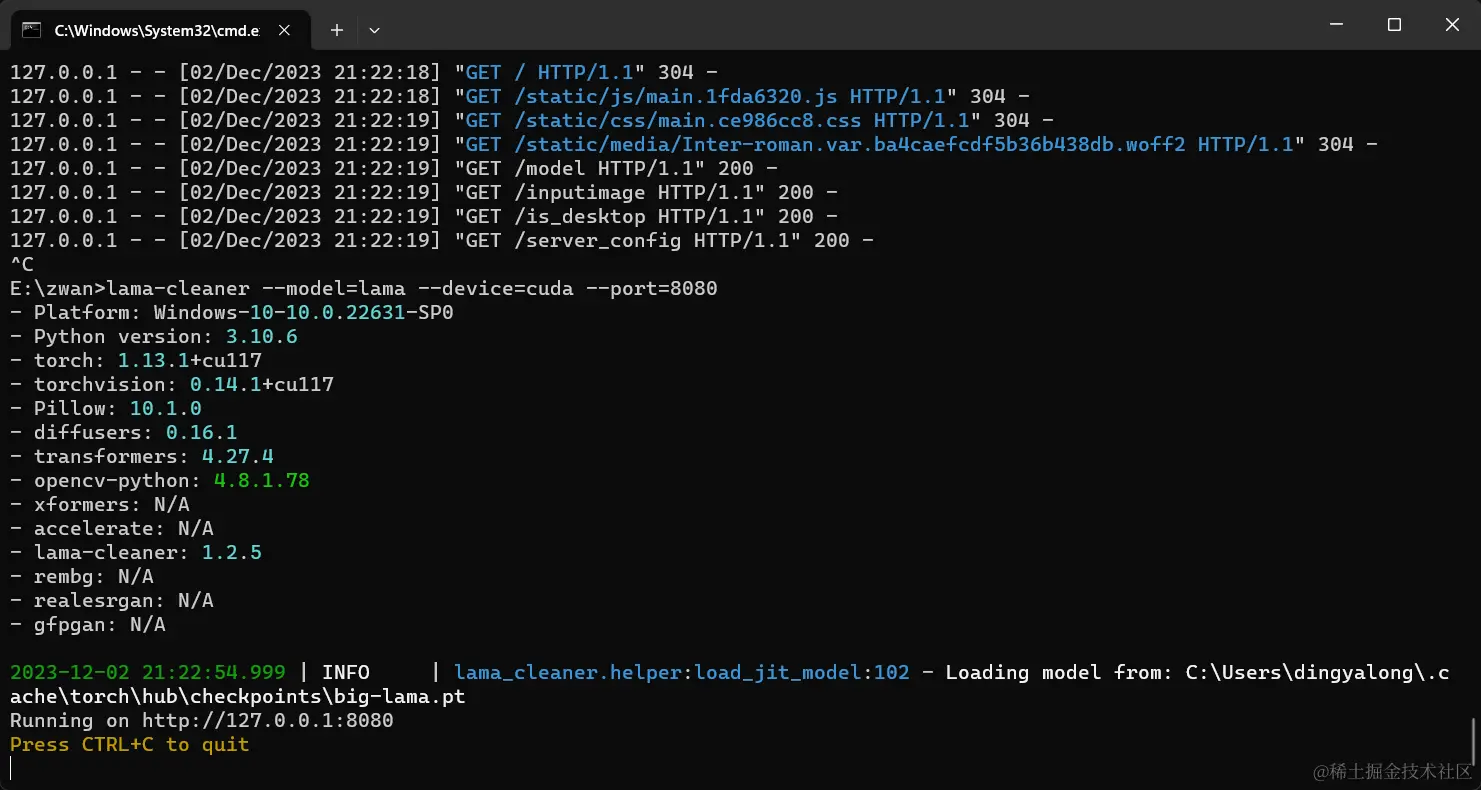Click the lama_cleaner.helper:load_jit_model:102 text
This screenshot has height=790, width=1481.
pos(680,672)
